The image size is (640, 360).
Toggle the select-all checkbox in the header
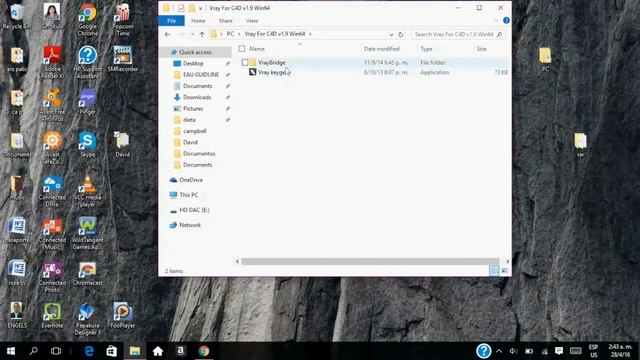click(x=242, y=49)
